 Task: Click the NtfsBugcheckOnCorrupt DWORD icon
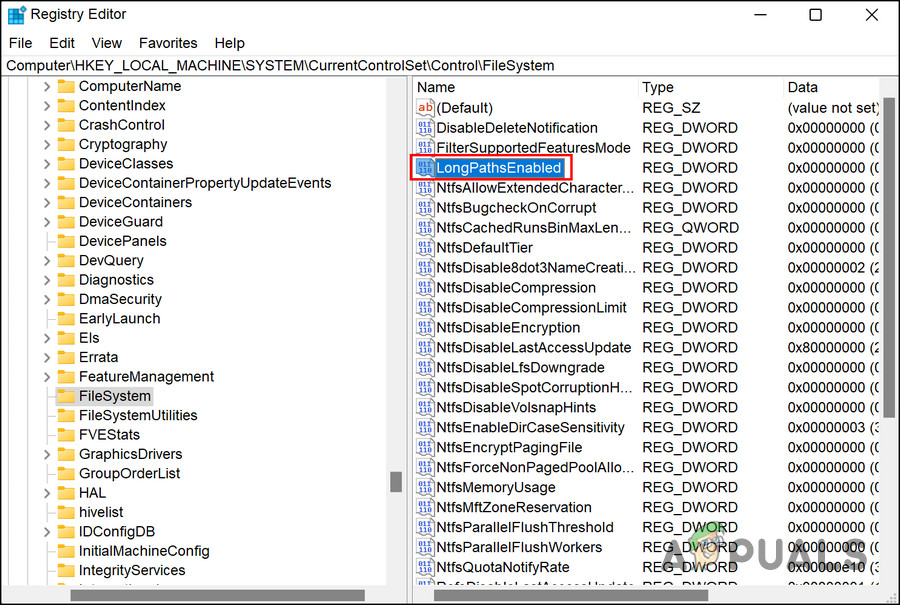tap(425, 208)
